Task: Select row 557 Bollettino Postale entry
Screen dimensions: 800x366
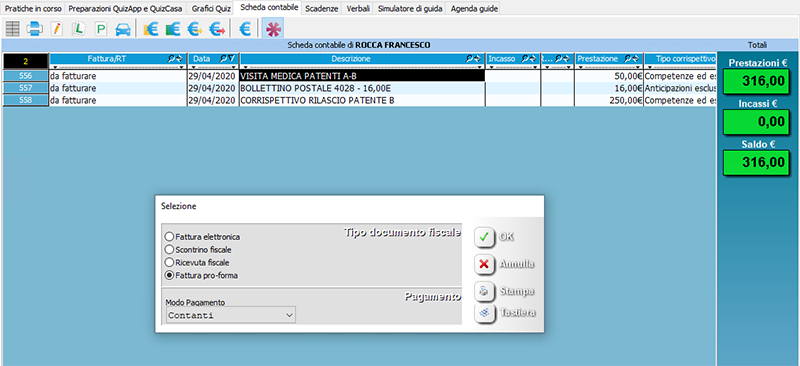Action: pyautogui.click(x=358, y=88)
